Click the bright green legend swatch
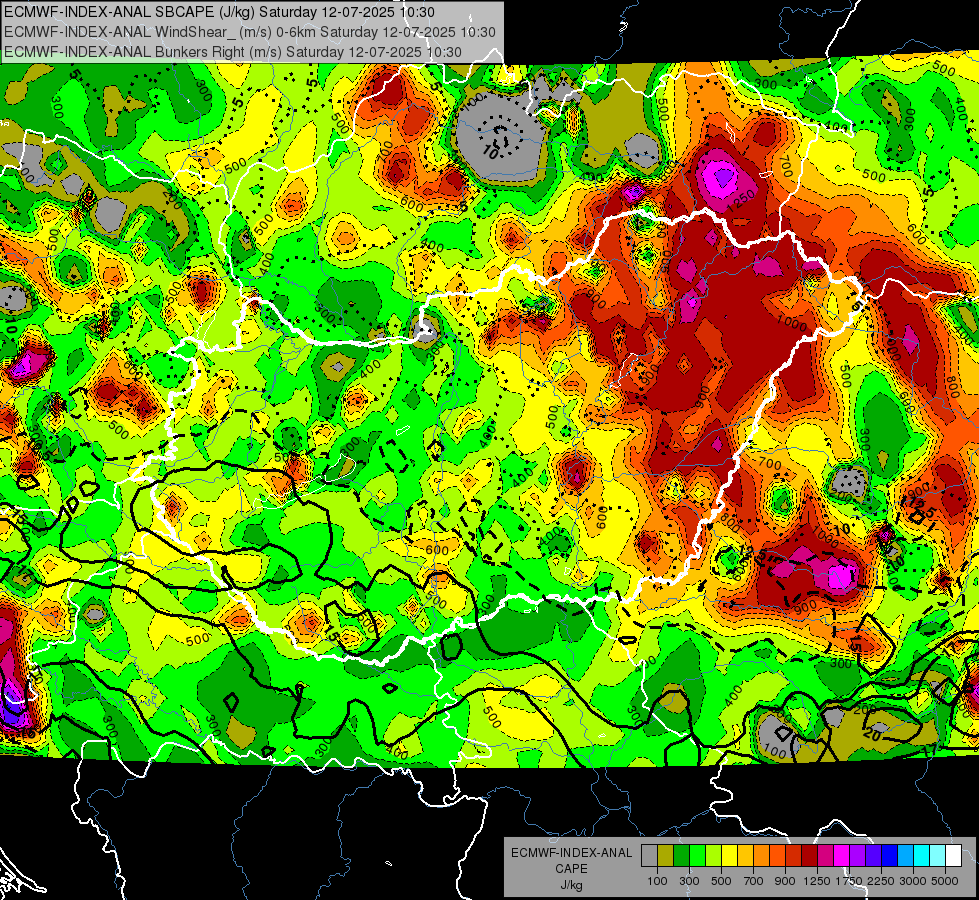This screenshot has width=979, height=900. click(697, 855)
